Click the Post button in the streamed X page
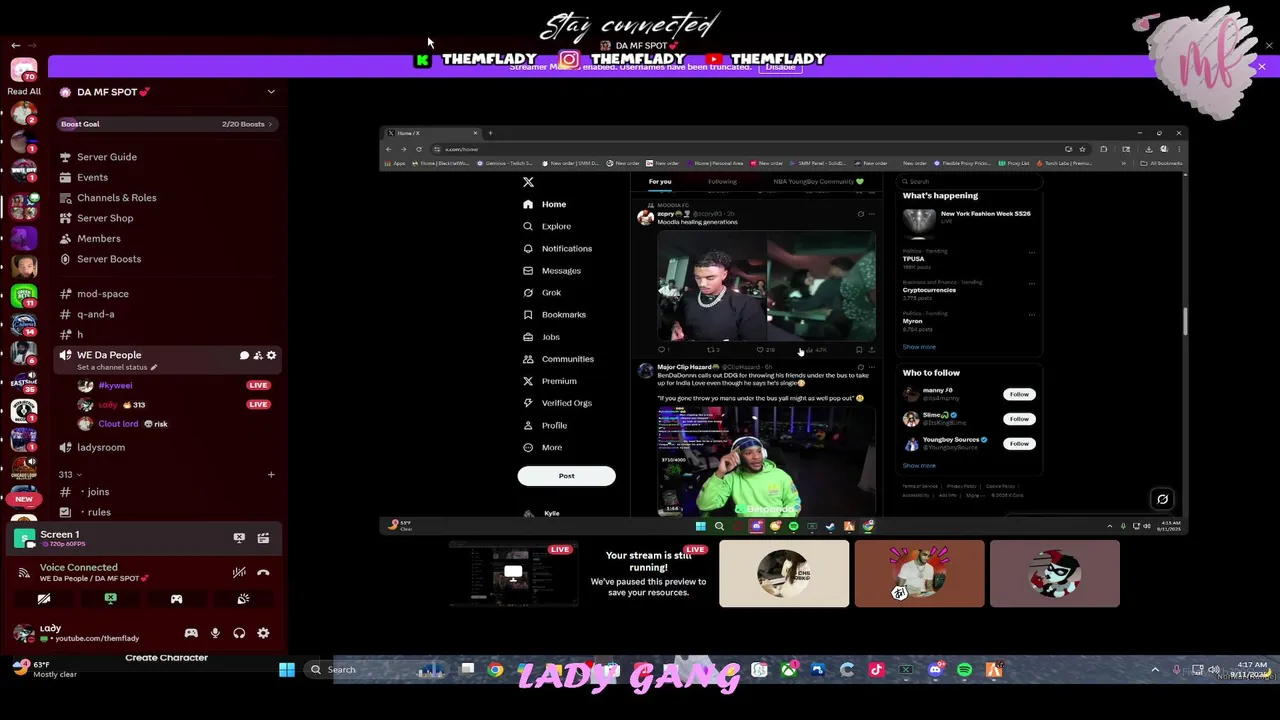1280x720 pixels. click(x=566, y=476)
